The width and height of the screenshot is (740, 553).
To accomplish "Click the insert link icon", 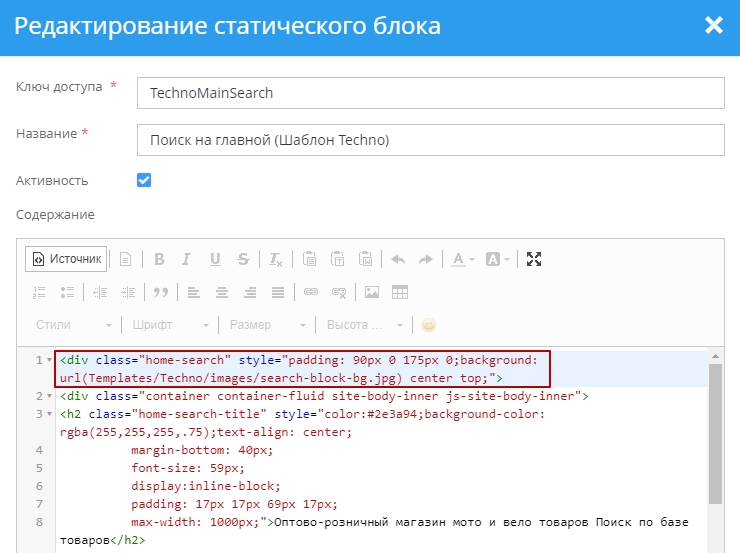I will click(x=311, y=293).
